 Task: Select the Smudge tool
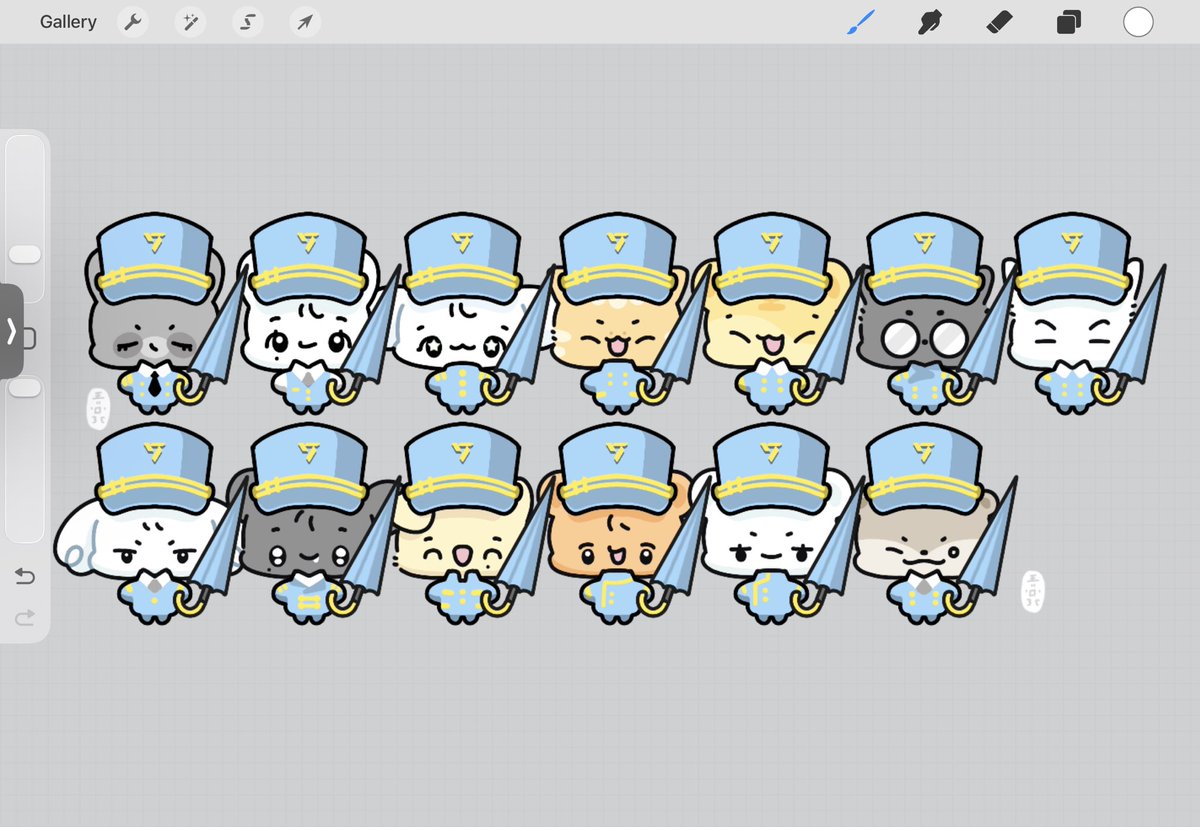[930, 22]
